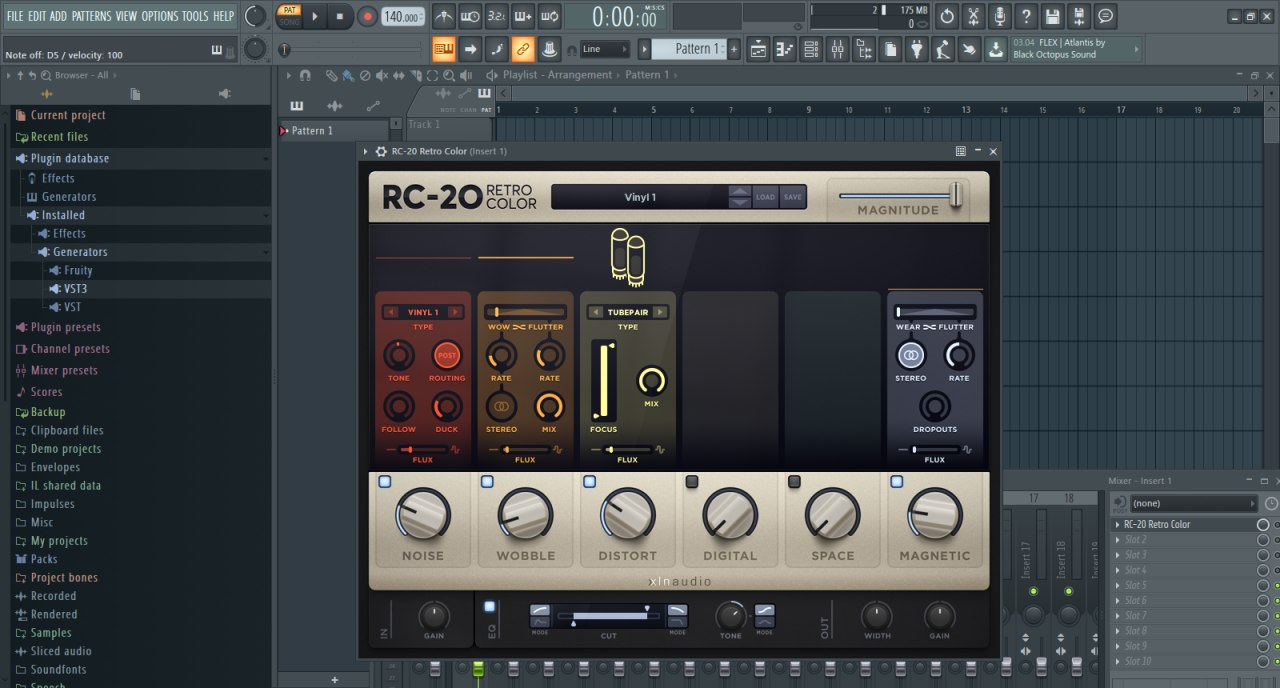The image size is (1280, 688).
Task: Click the tempo 140.000 field
Action: coord(402,17)
